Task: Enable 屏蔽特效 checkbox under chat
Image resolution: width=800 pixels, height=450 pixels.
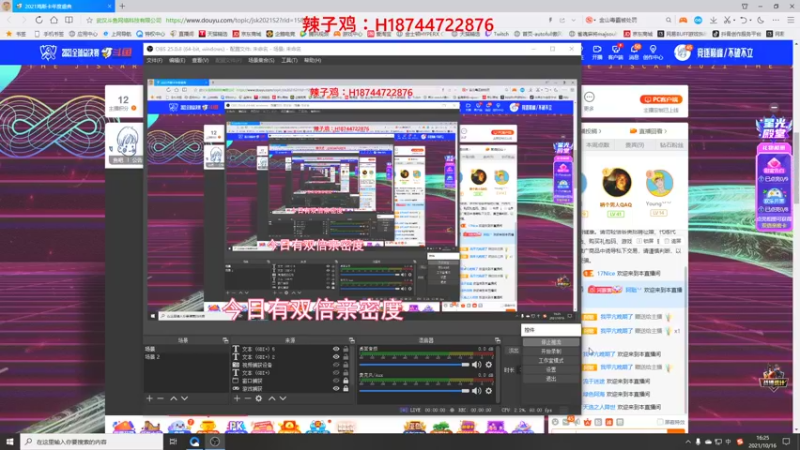Action: click(660, 422)
